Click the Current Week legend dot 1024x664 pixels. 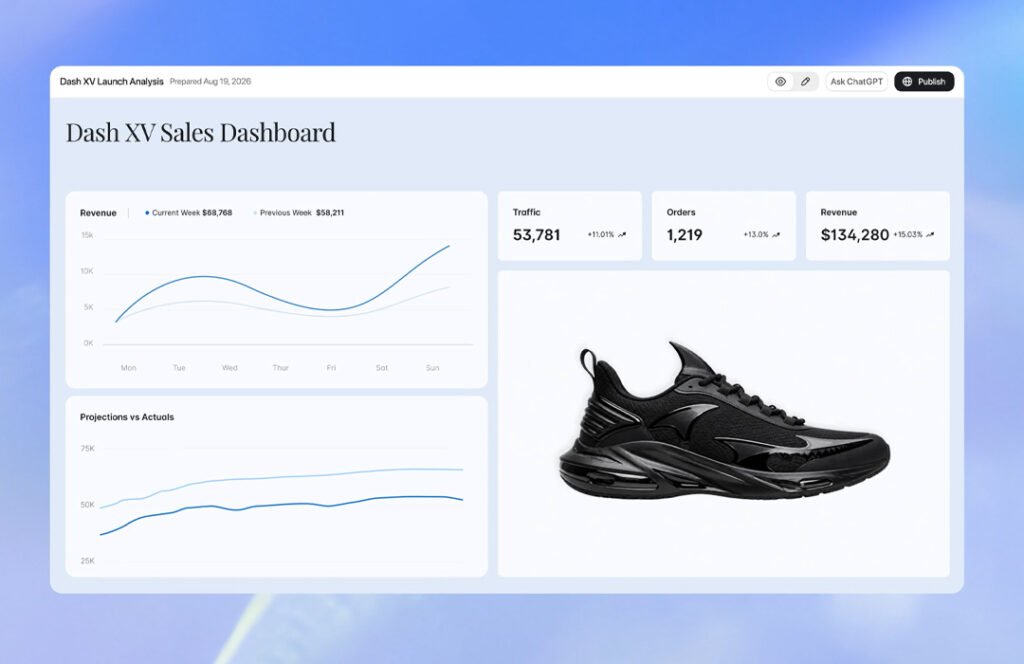pyautogui.click(x=147, y=213)
